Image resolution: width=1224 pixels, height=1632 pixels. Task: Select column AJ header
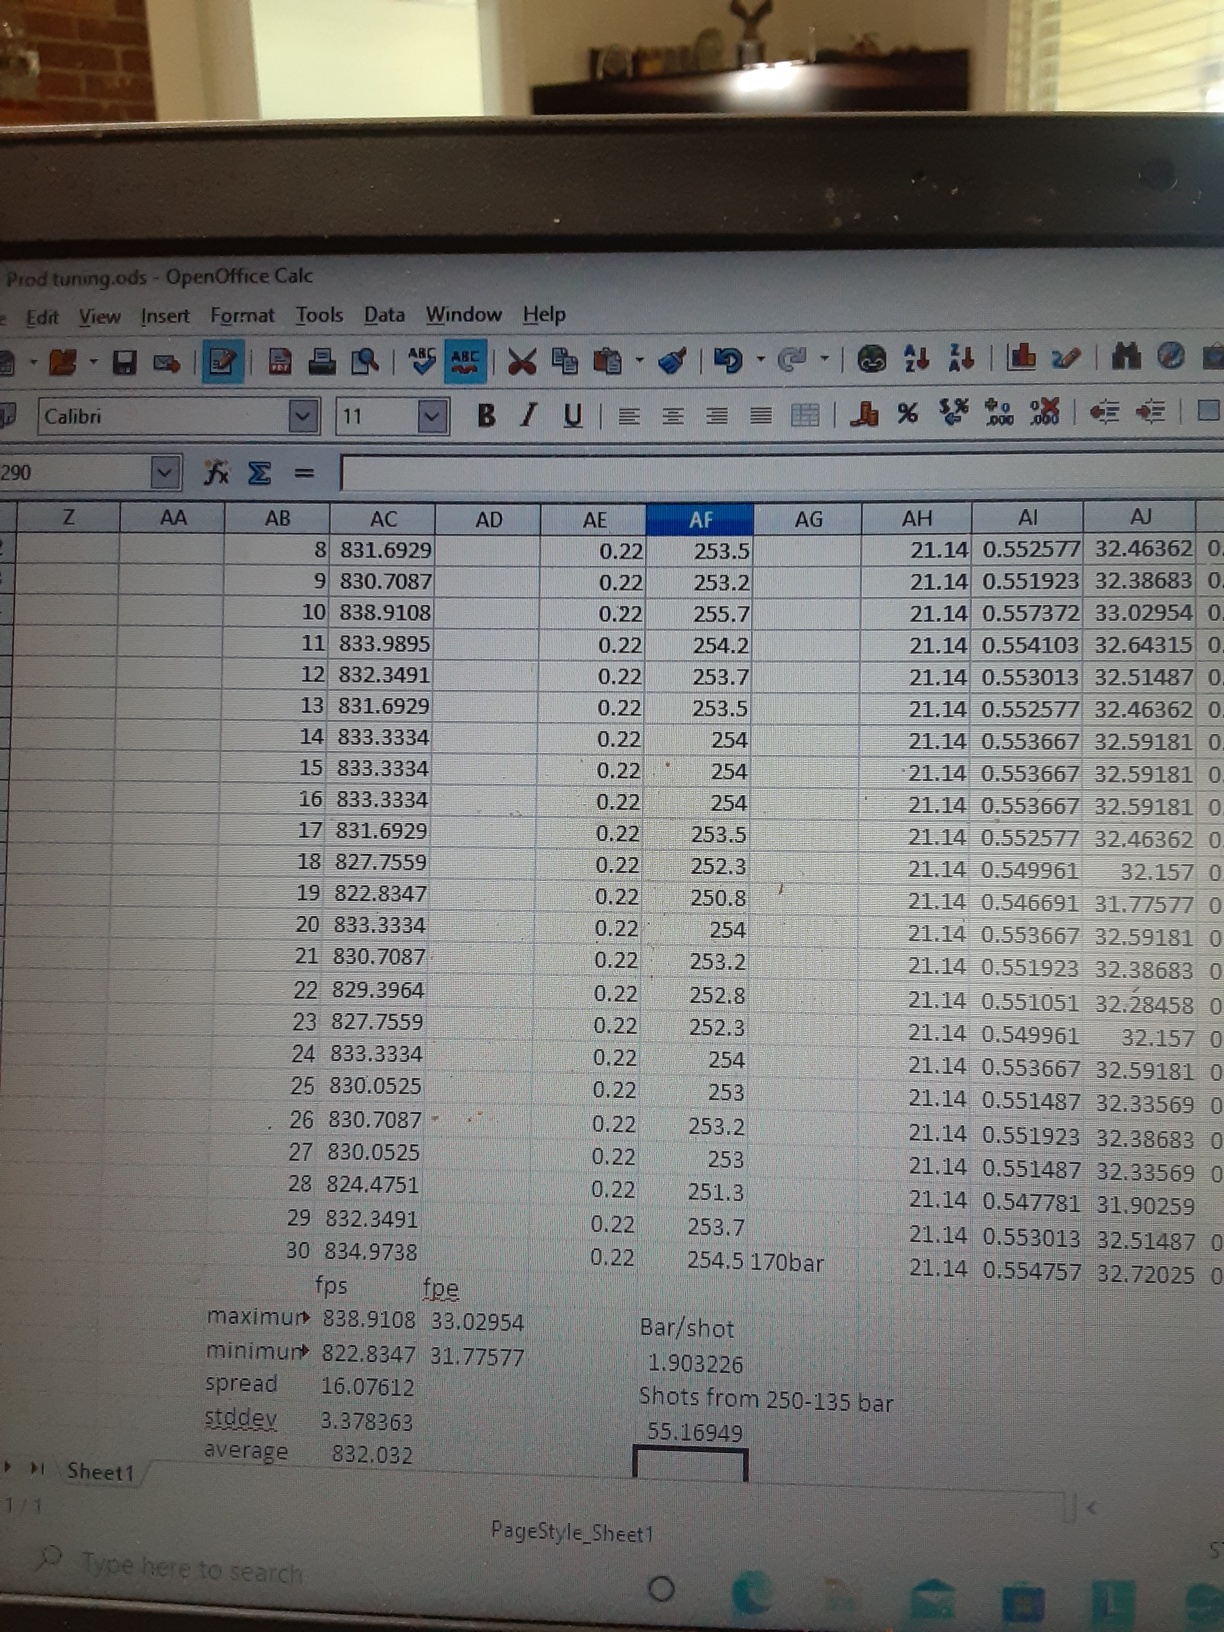point(1139,516)
